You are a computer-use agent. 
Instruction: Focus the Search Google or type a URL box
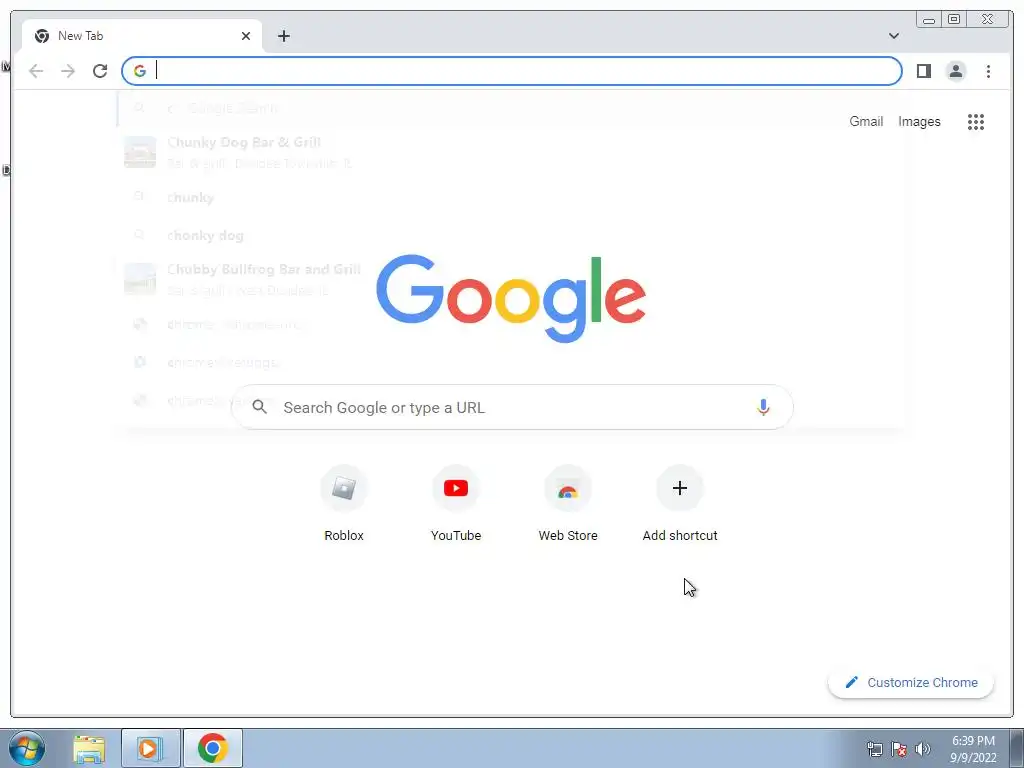pos(512,408)
